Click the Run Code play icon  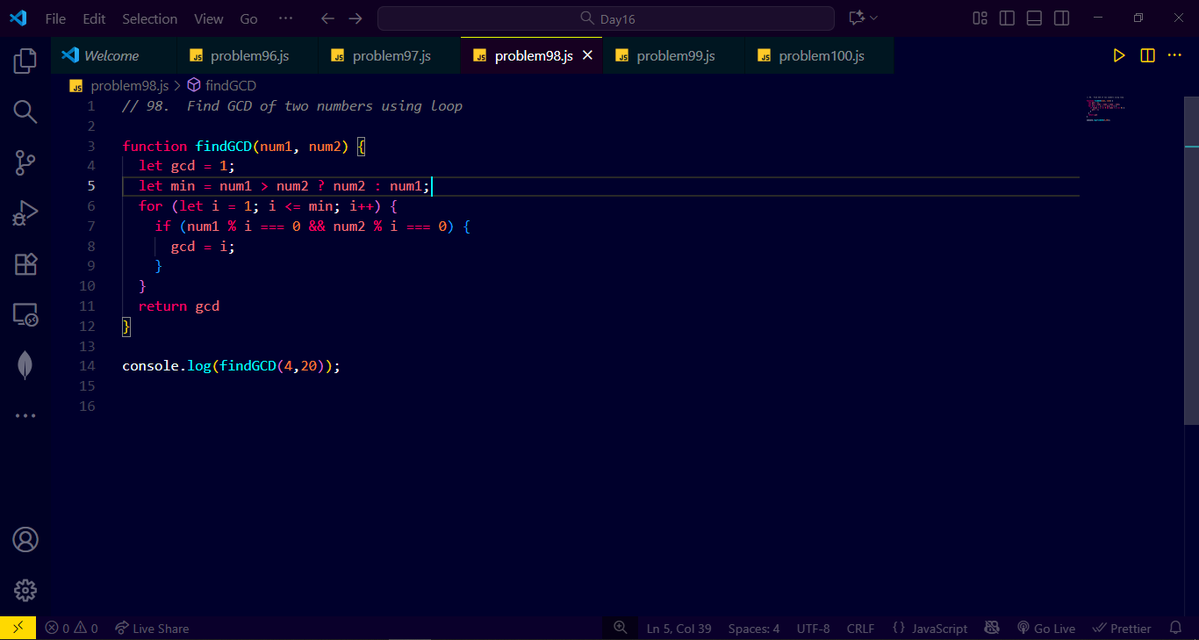[x=1119, y=56]
